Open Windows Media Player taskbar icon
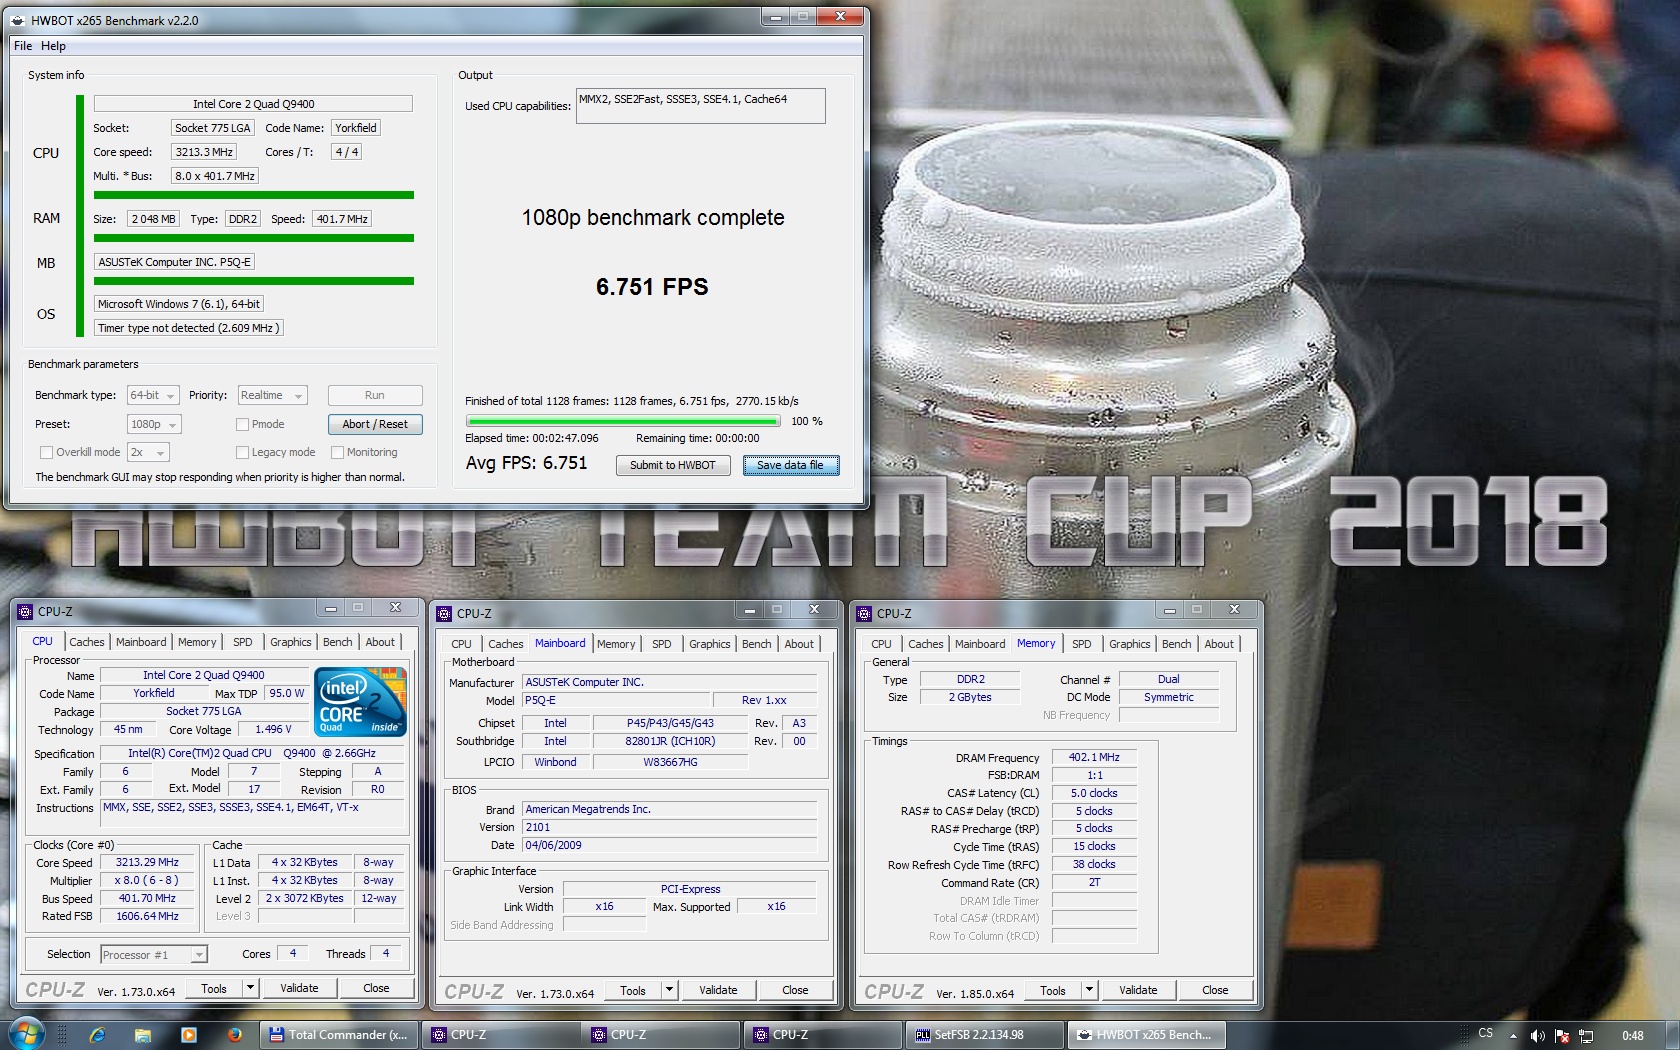 point(189,1035)
